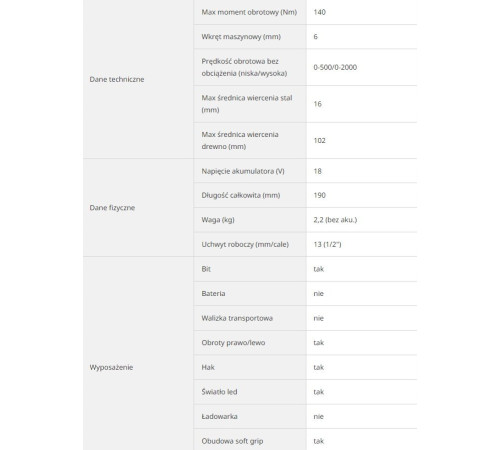500x450 pixels.
Task: Click the Wyposażenie category label
Action: point(111,367)
